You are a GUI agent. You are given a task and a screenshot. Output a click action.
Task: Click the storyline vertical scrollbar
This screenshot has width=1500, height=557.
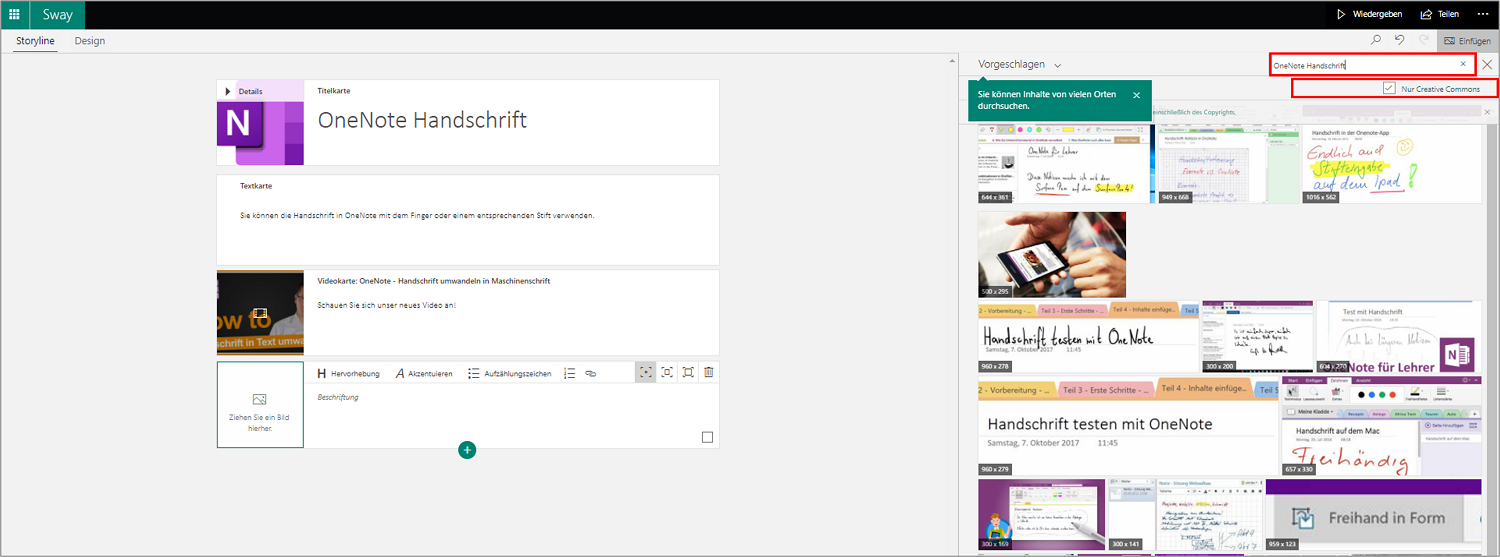951,304
